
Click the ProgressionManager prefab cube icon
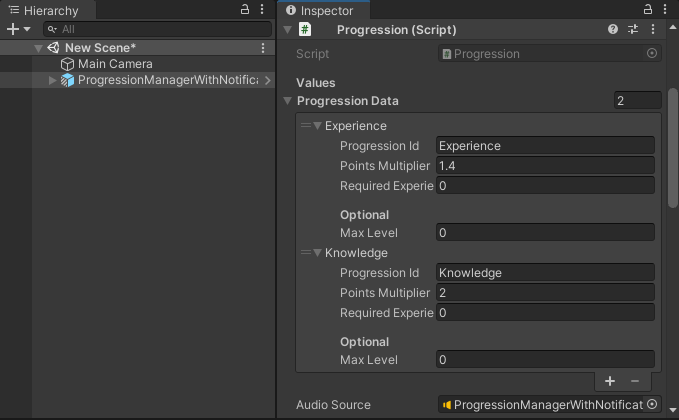[x=67, y=80]
